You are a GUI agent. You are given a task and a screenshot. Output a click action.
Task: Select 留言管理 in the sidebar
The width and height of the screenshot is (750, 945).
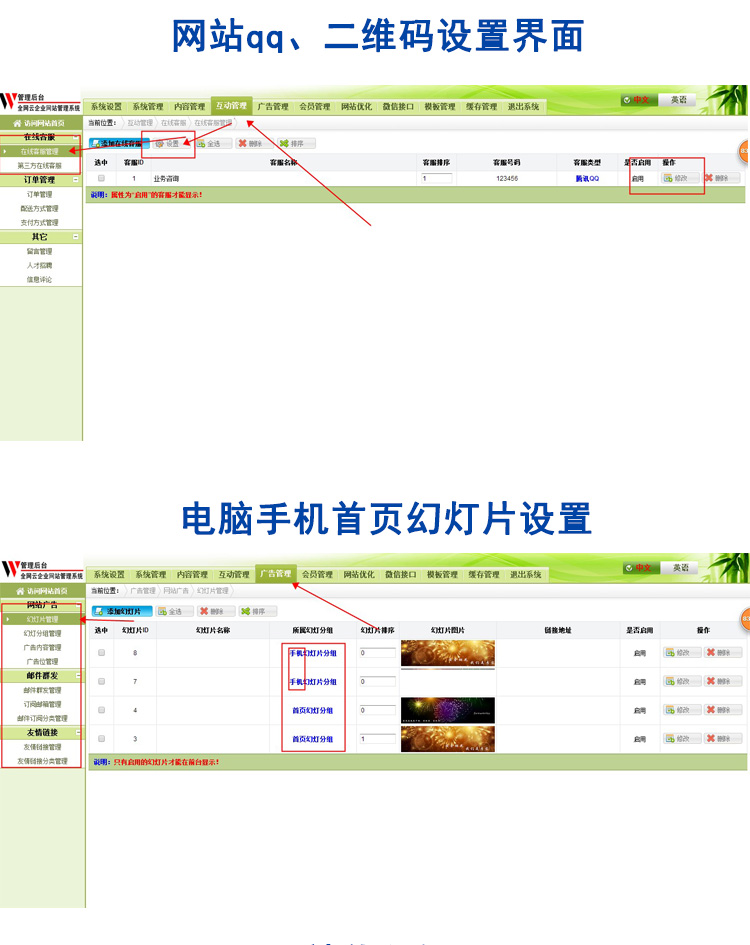(40, 251)
